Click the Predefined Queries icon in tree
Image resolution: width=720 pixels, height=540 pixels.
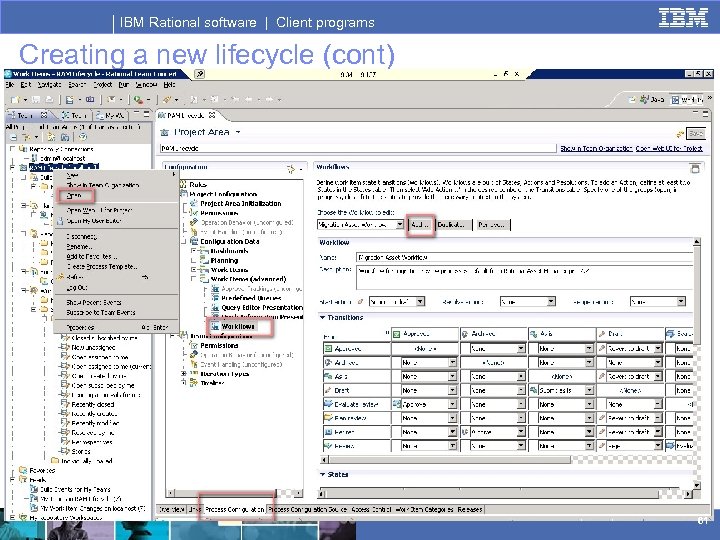pyautogui.click(x=216, y=297)
